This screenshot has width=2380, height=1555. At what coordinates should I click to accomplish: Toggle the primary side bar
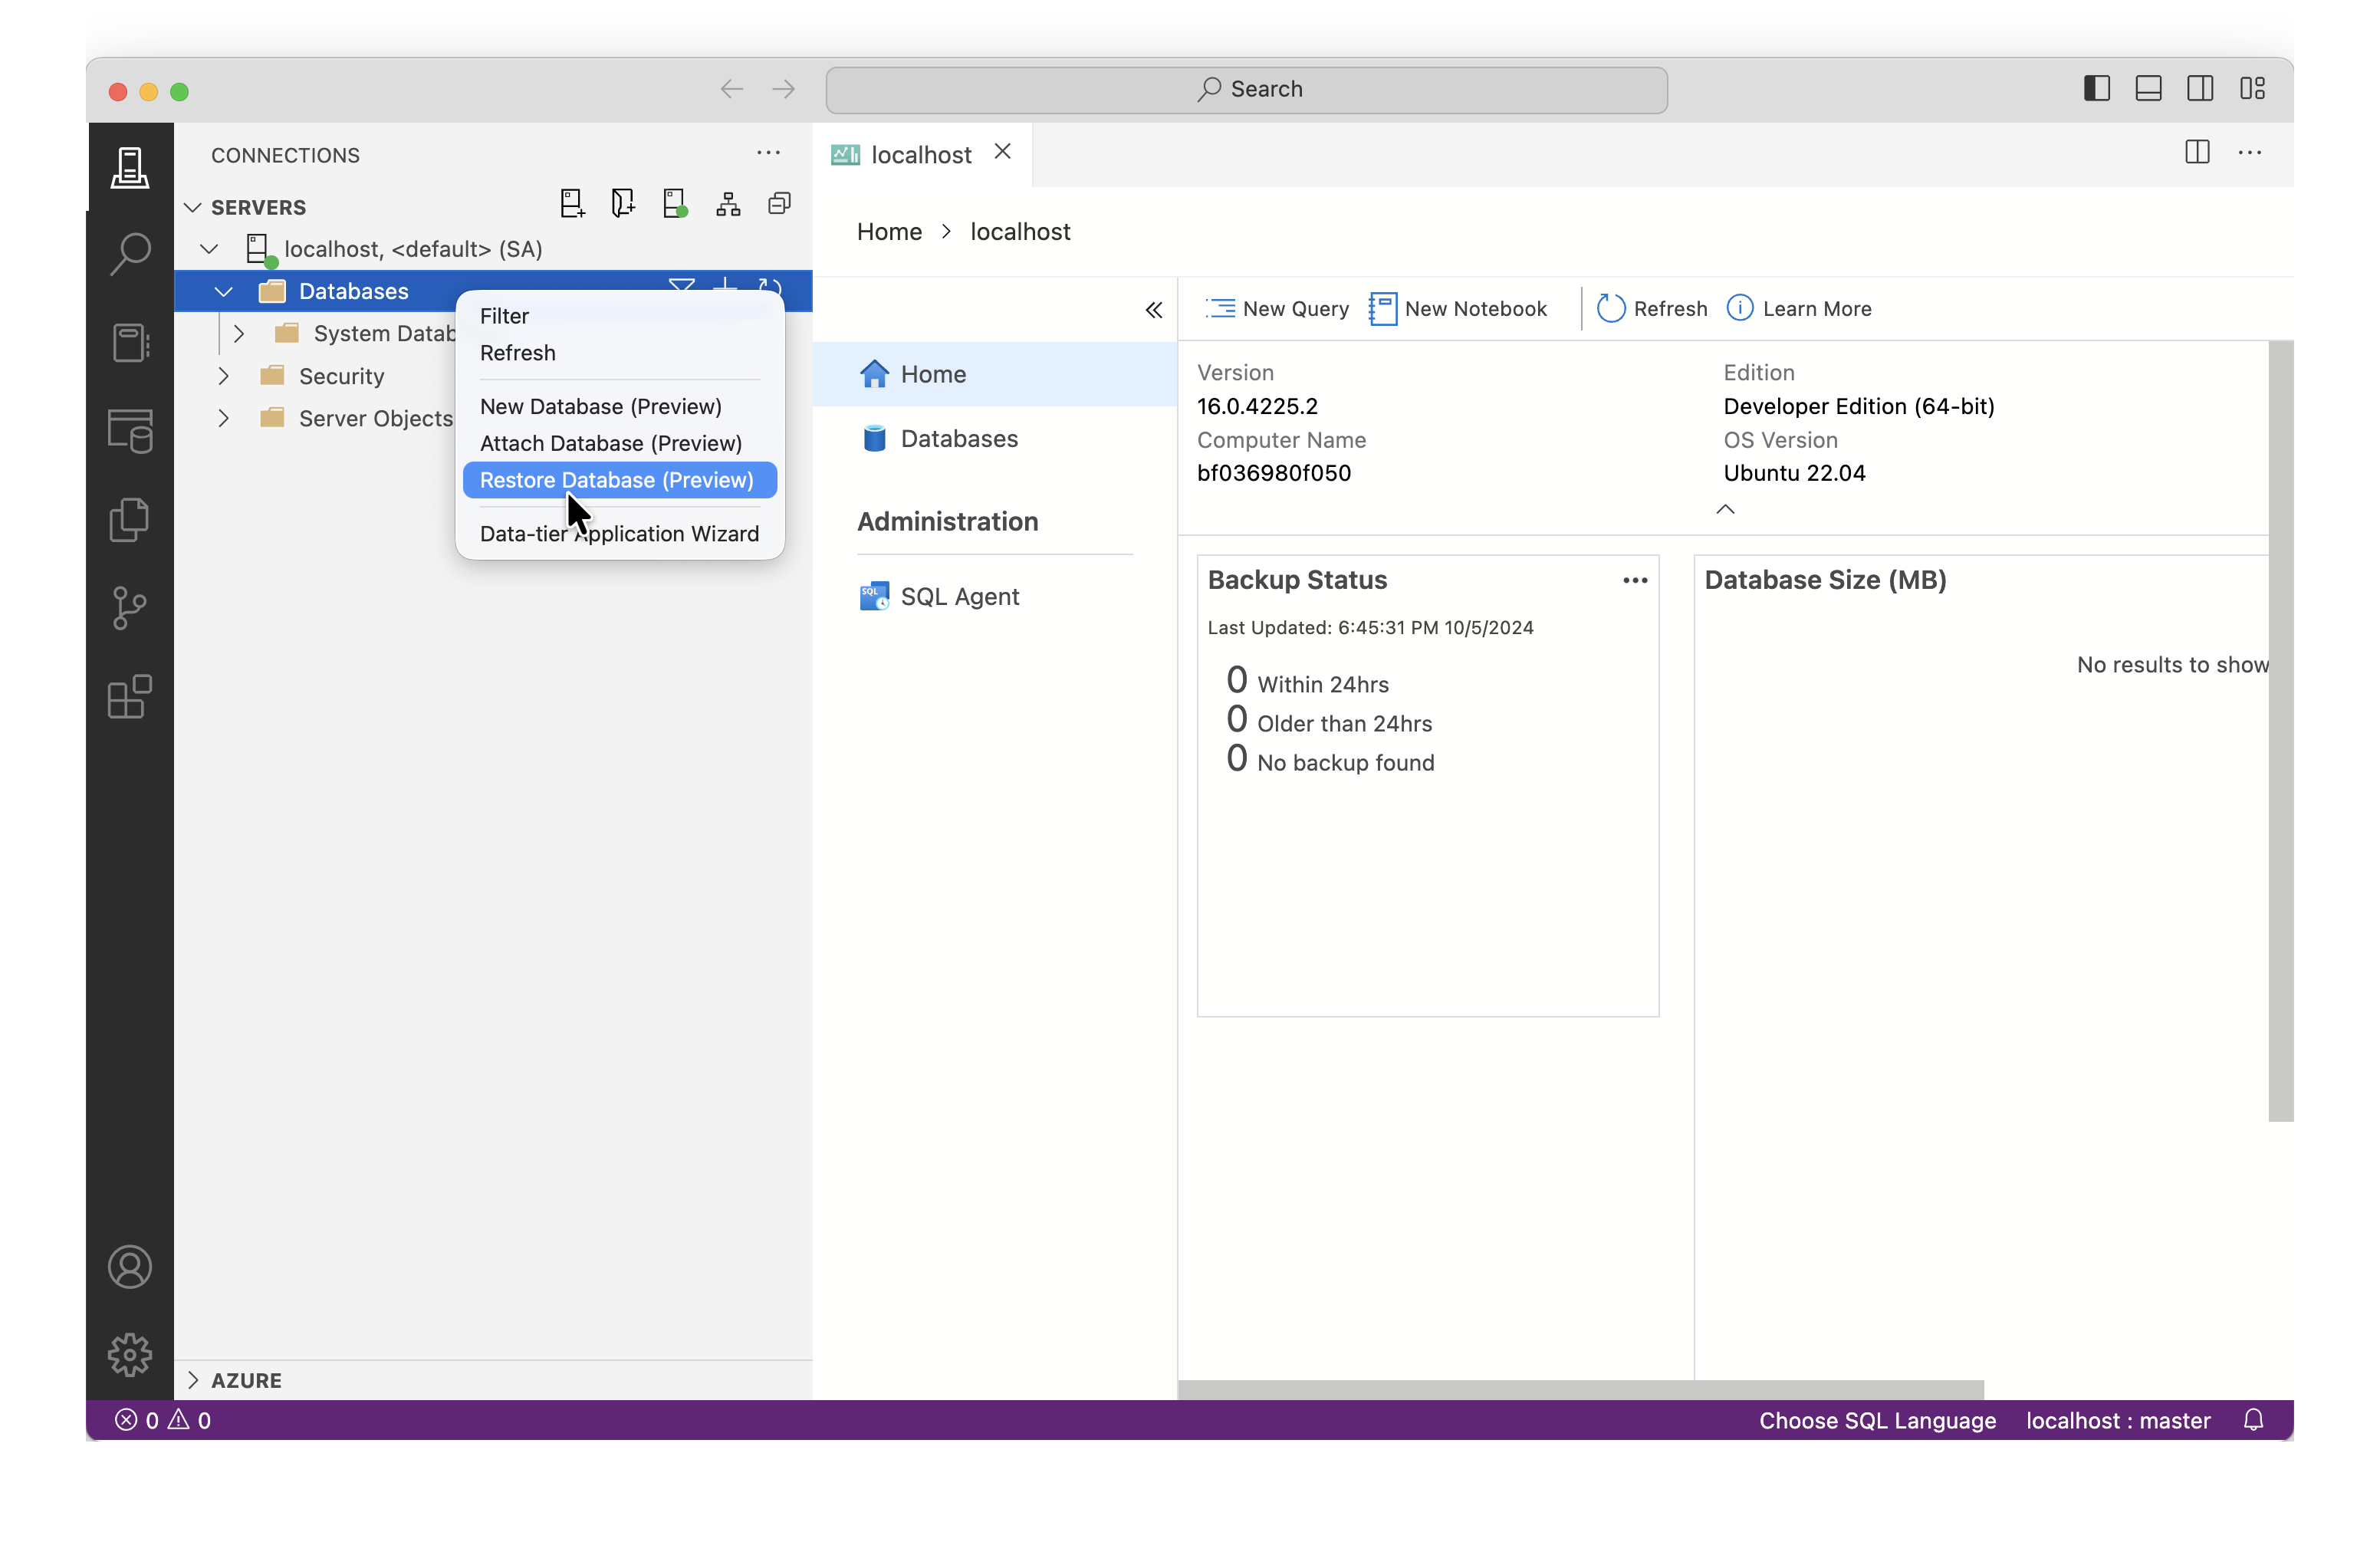[x=2096, y=89]
